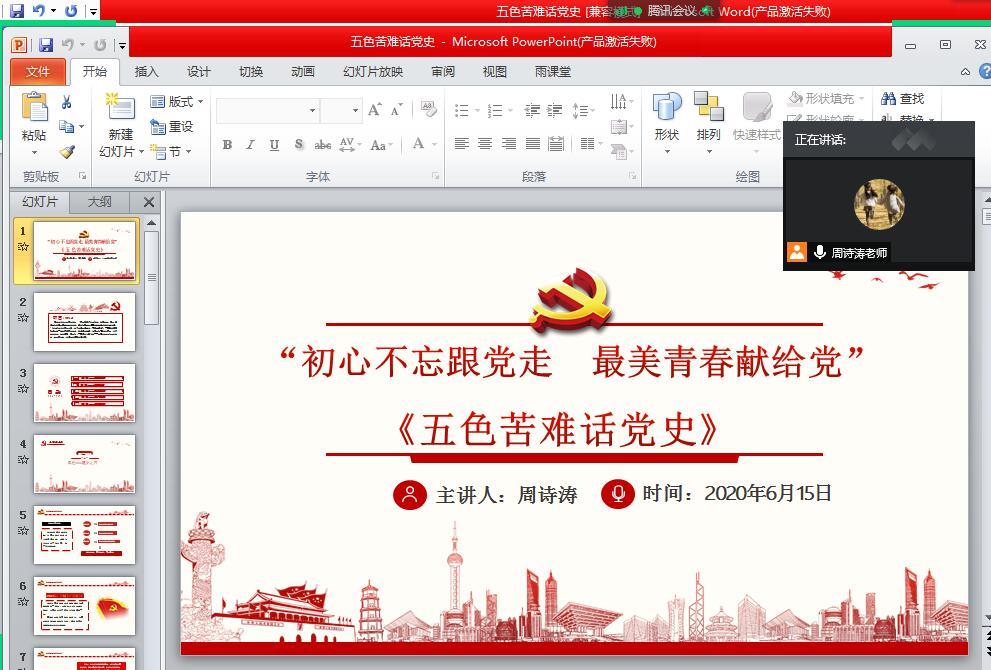Select the Format Painter brush

pos(66,152)
